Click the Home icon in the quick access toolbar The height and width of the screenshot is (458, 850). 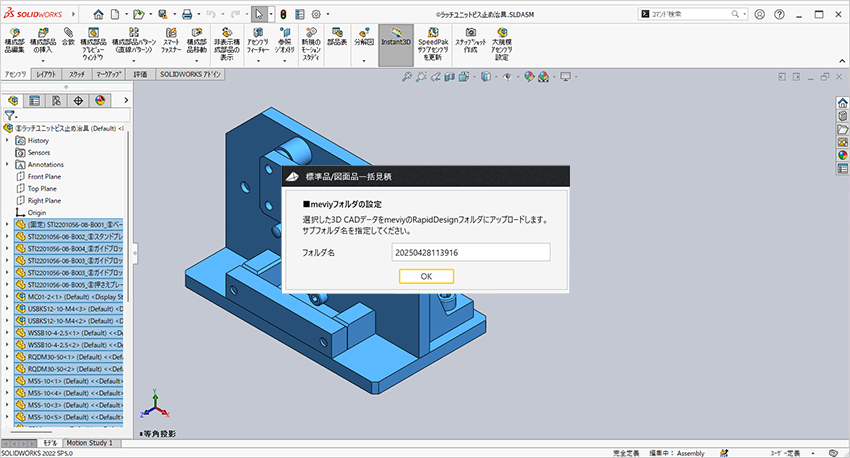[x=98, y=14]
